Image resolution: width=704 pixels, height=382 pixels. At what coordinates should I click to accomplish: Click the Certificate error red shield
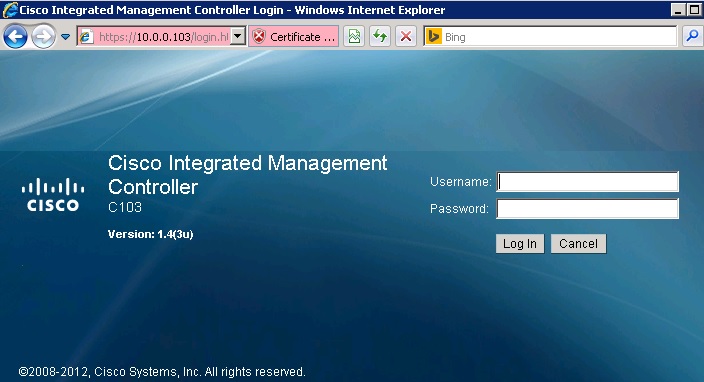pyautogui.click(x=259, y=36)
